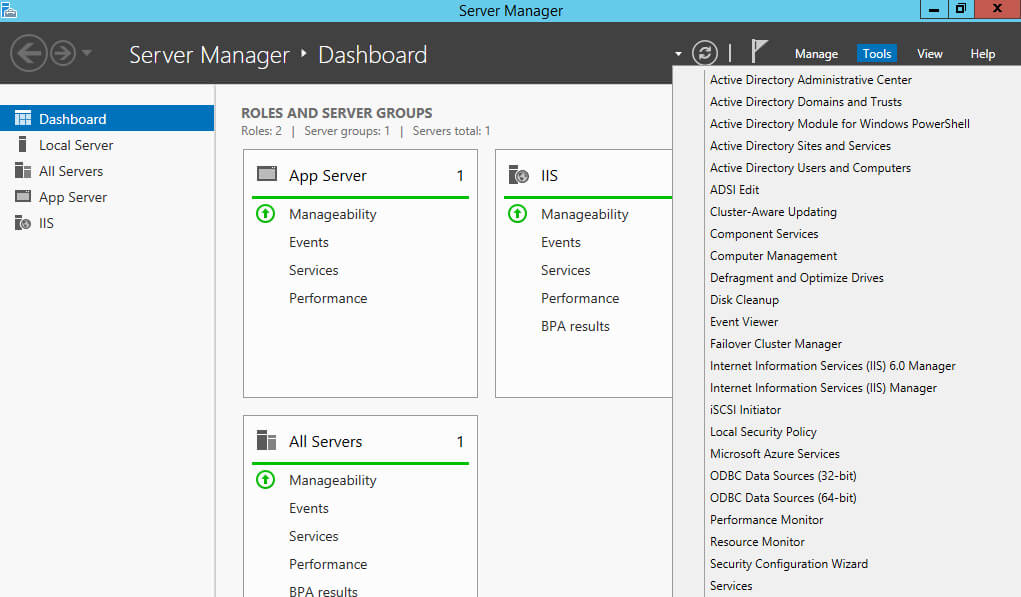
Task: Open Events in App Server tile
Action: pos(309,242)
